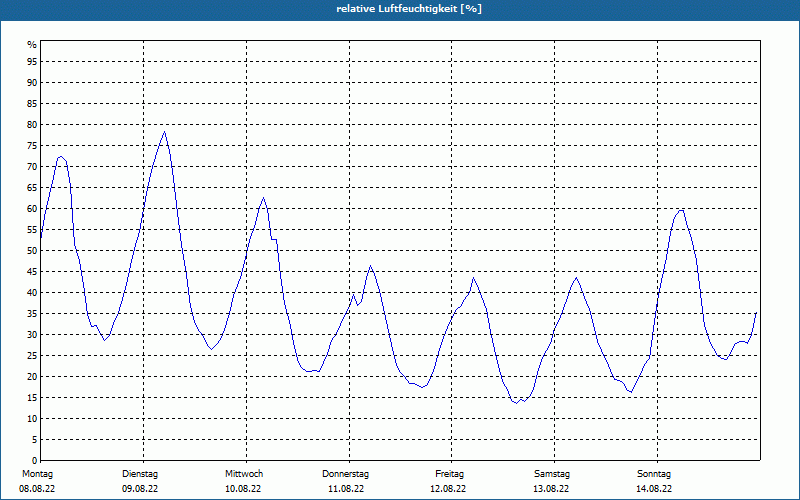Image resolution: width=800 pixels, height=500 pixels.
Task: Click the 'Dienstag' day label
Action: point(140,474)
